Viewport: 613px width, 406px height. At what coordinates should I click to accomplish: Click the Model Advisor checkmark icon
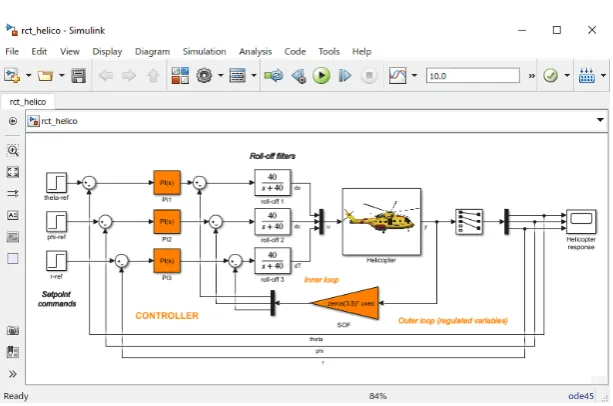point(550,75)
